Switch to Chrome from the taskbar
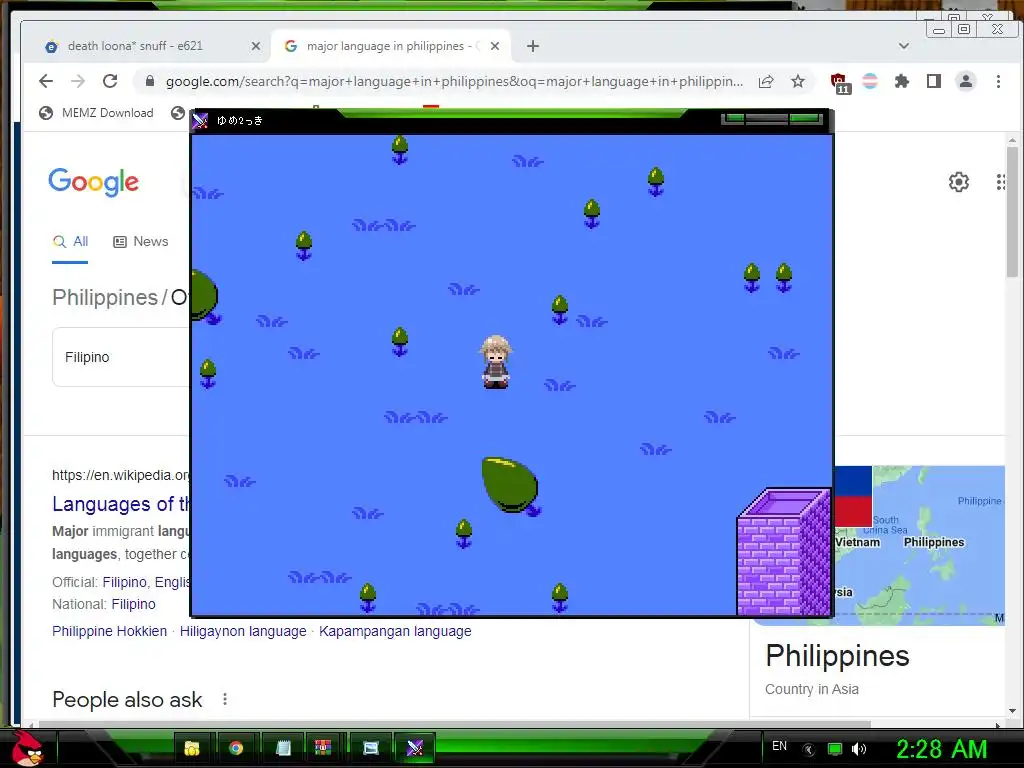 (x=236, y=748)
